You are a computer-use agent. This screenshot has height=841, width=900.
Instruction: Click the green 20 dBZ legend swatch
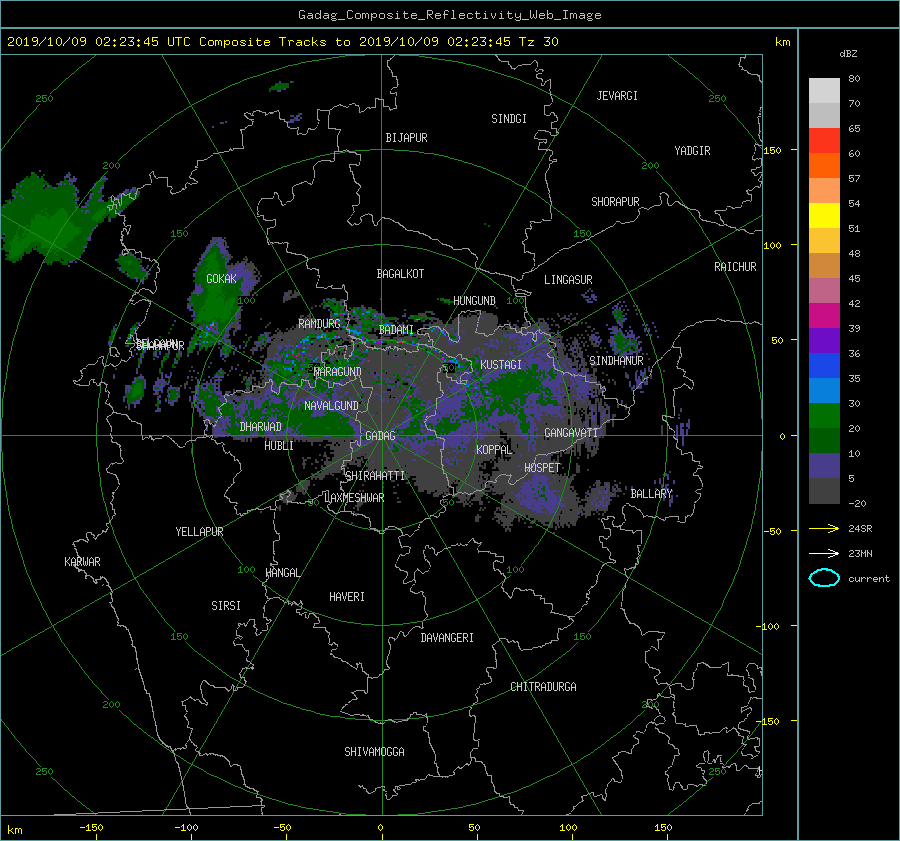[824, 416]
